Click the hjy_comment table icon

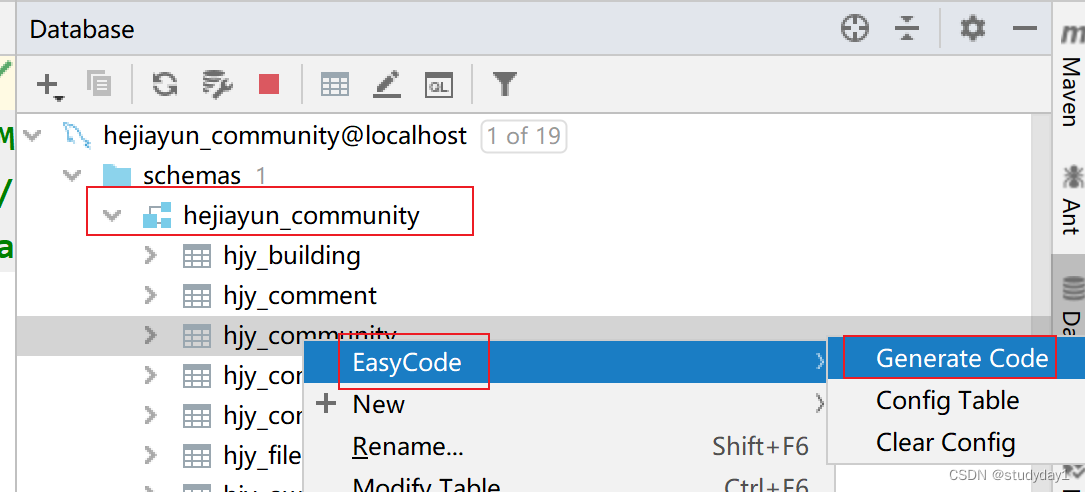pyautogui.click(x=197, y=297)
